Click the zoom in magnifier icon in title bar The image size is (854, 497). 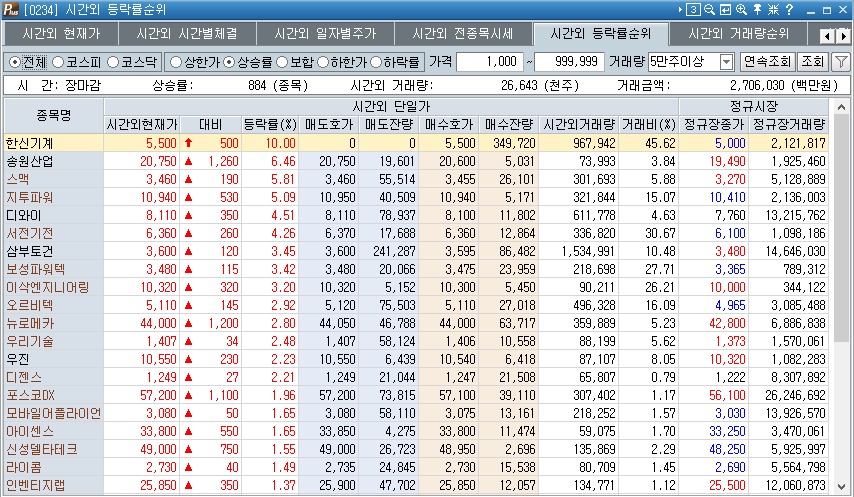(x=741, y=9)
